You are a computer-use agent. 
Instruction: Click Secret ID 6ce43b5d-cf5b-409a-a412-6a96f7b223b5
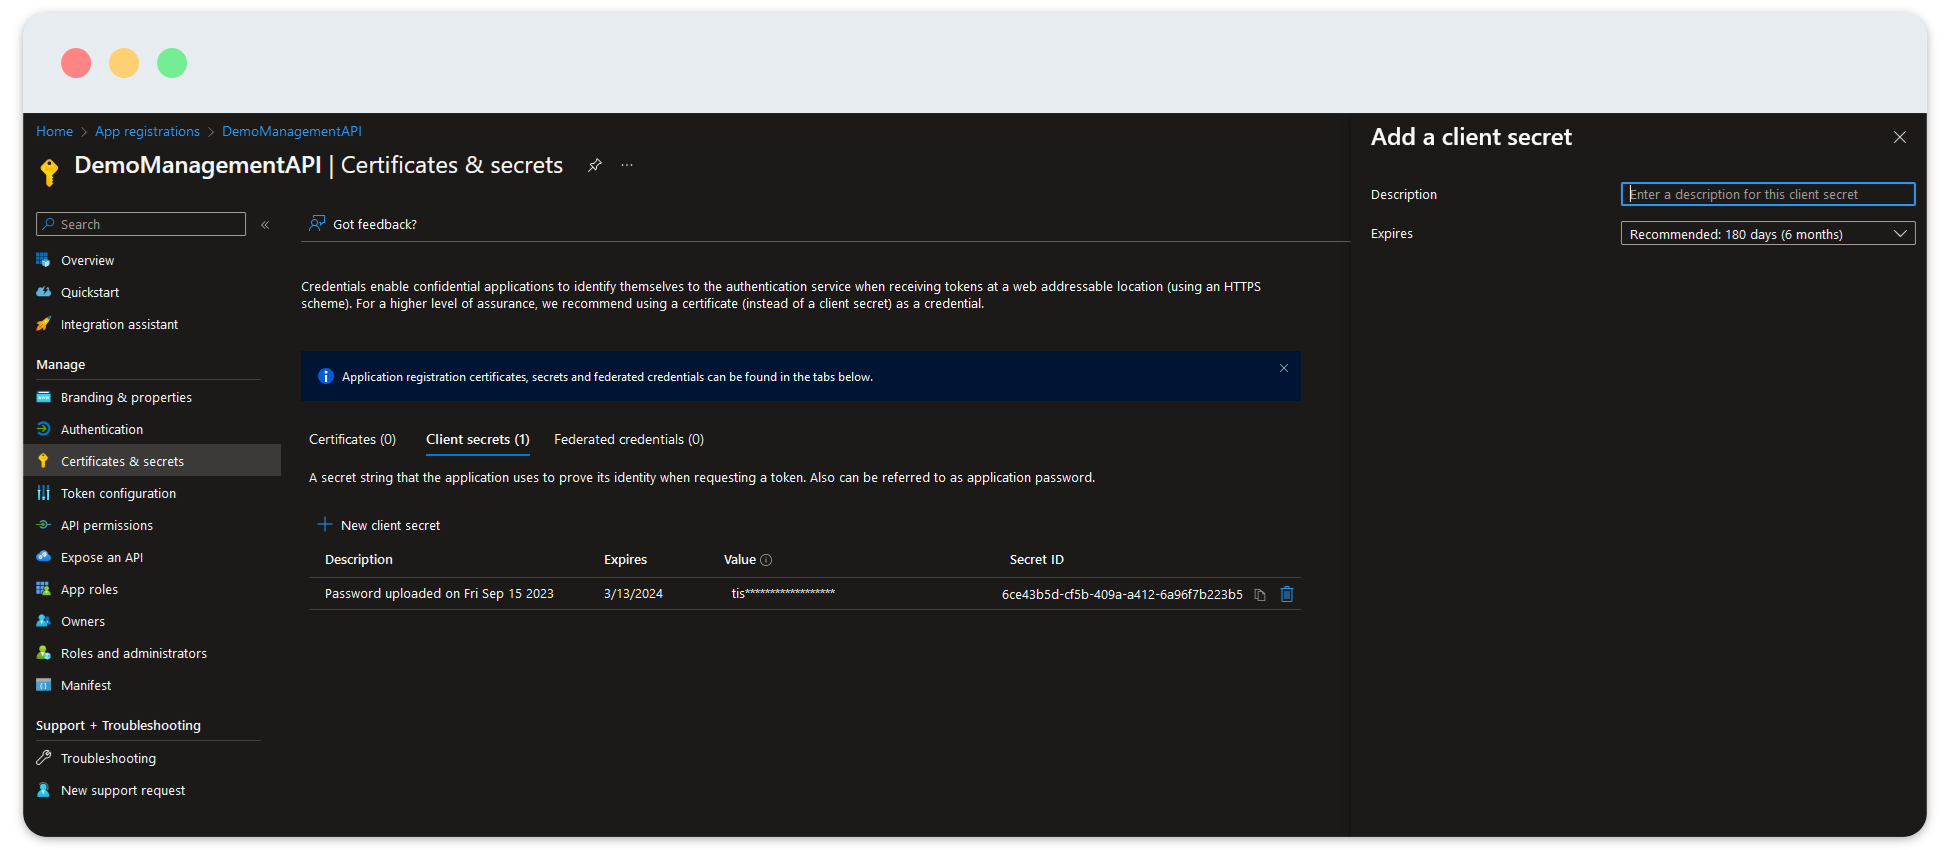coord(1122,594)
